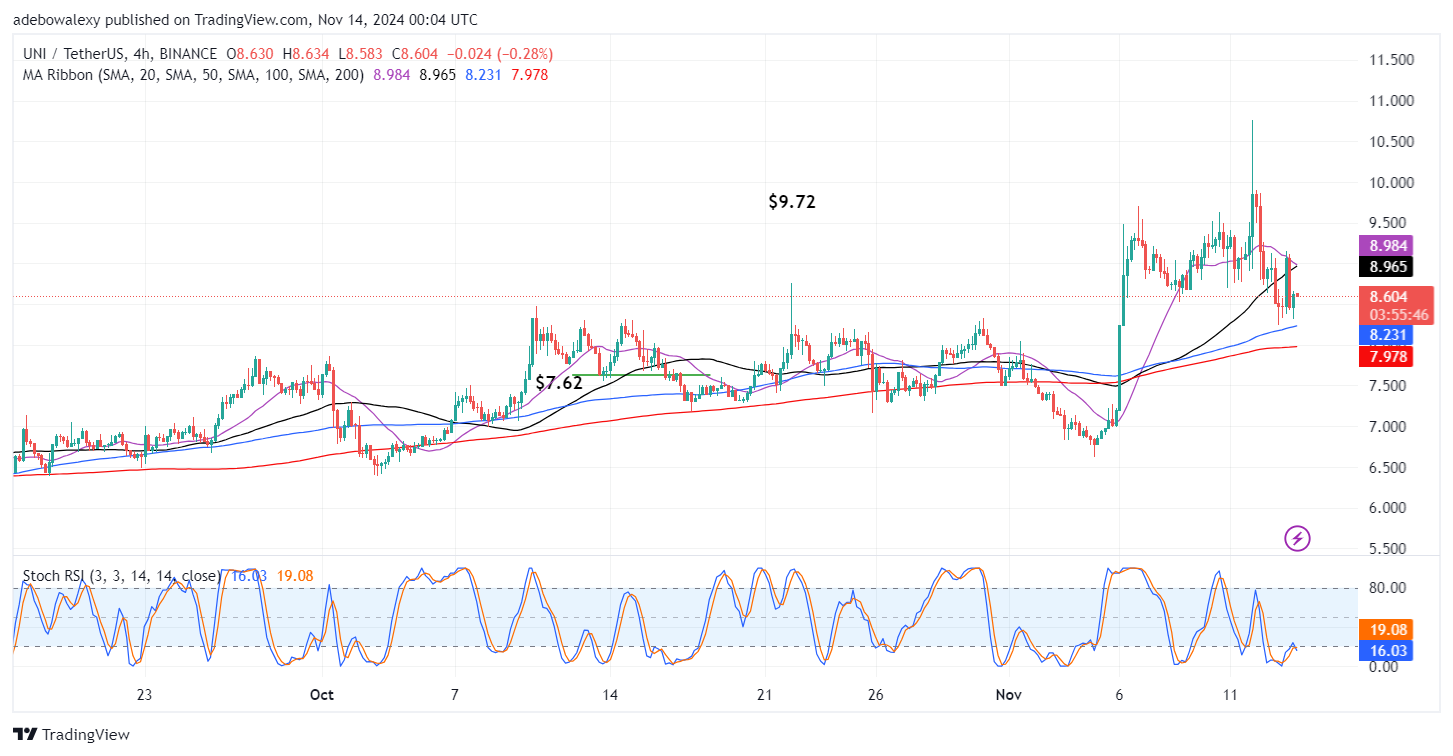Click the orange 19.08 Stoch RSI label

pyautogui.click(x=1385, y=631)
